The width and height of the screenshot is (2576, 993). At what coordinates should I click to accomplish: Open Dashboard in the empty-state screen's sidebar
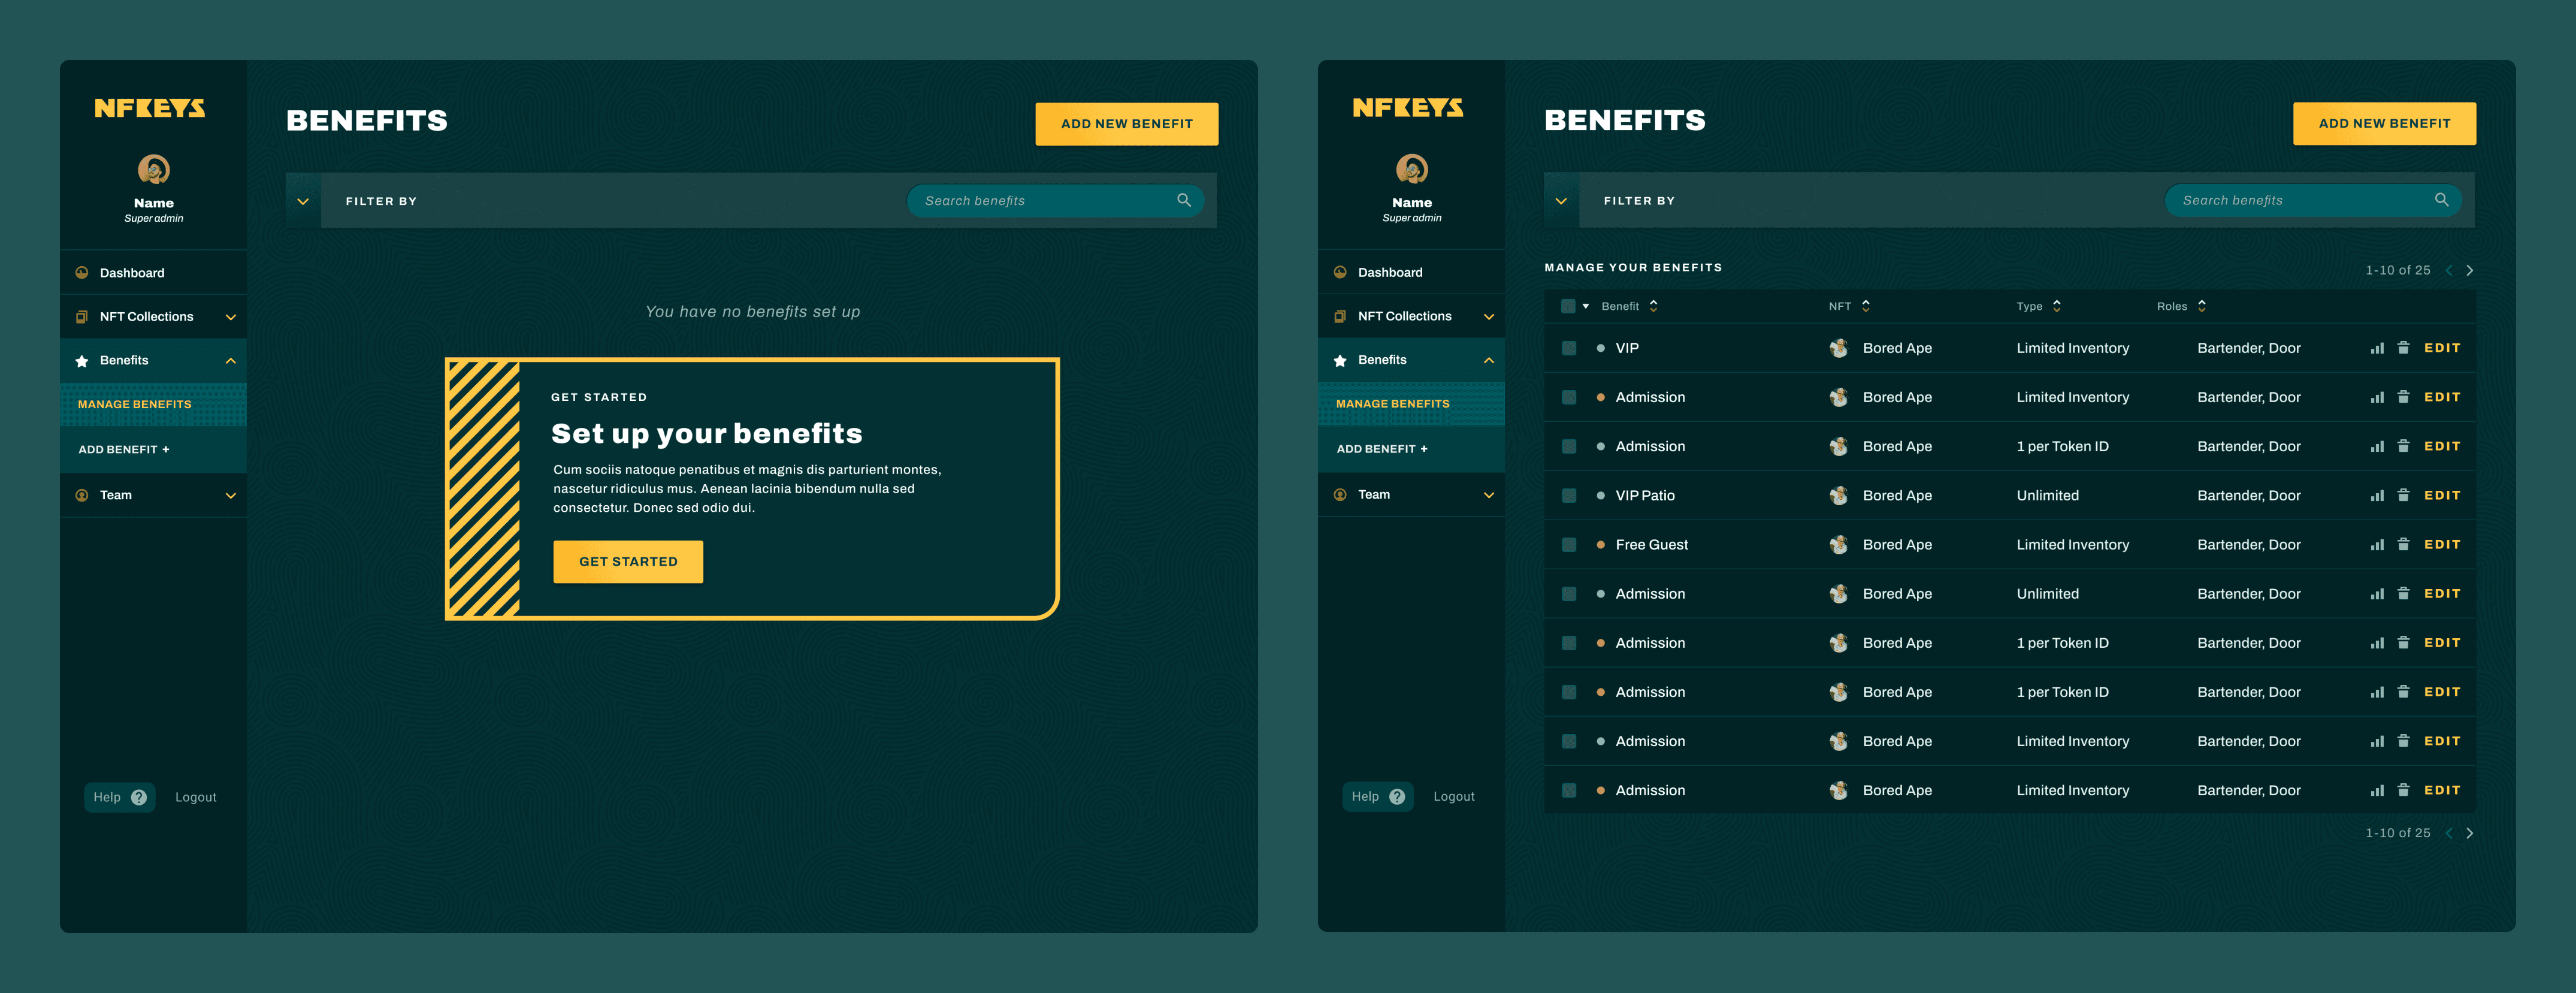click(131, 273)
